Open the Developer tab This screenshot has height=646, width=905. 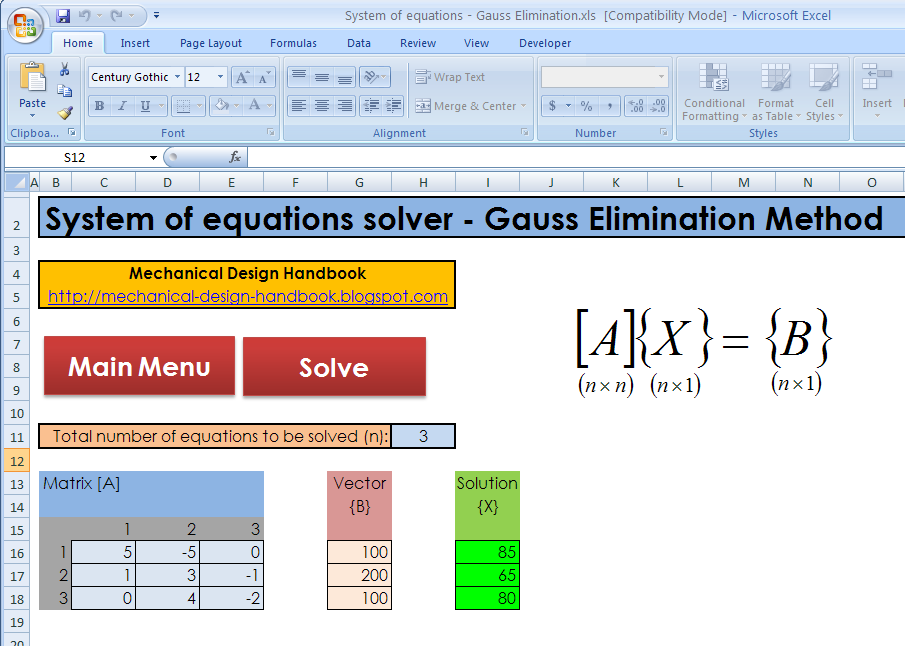545,43
